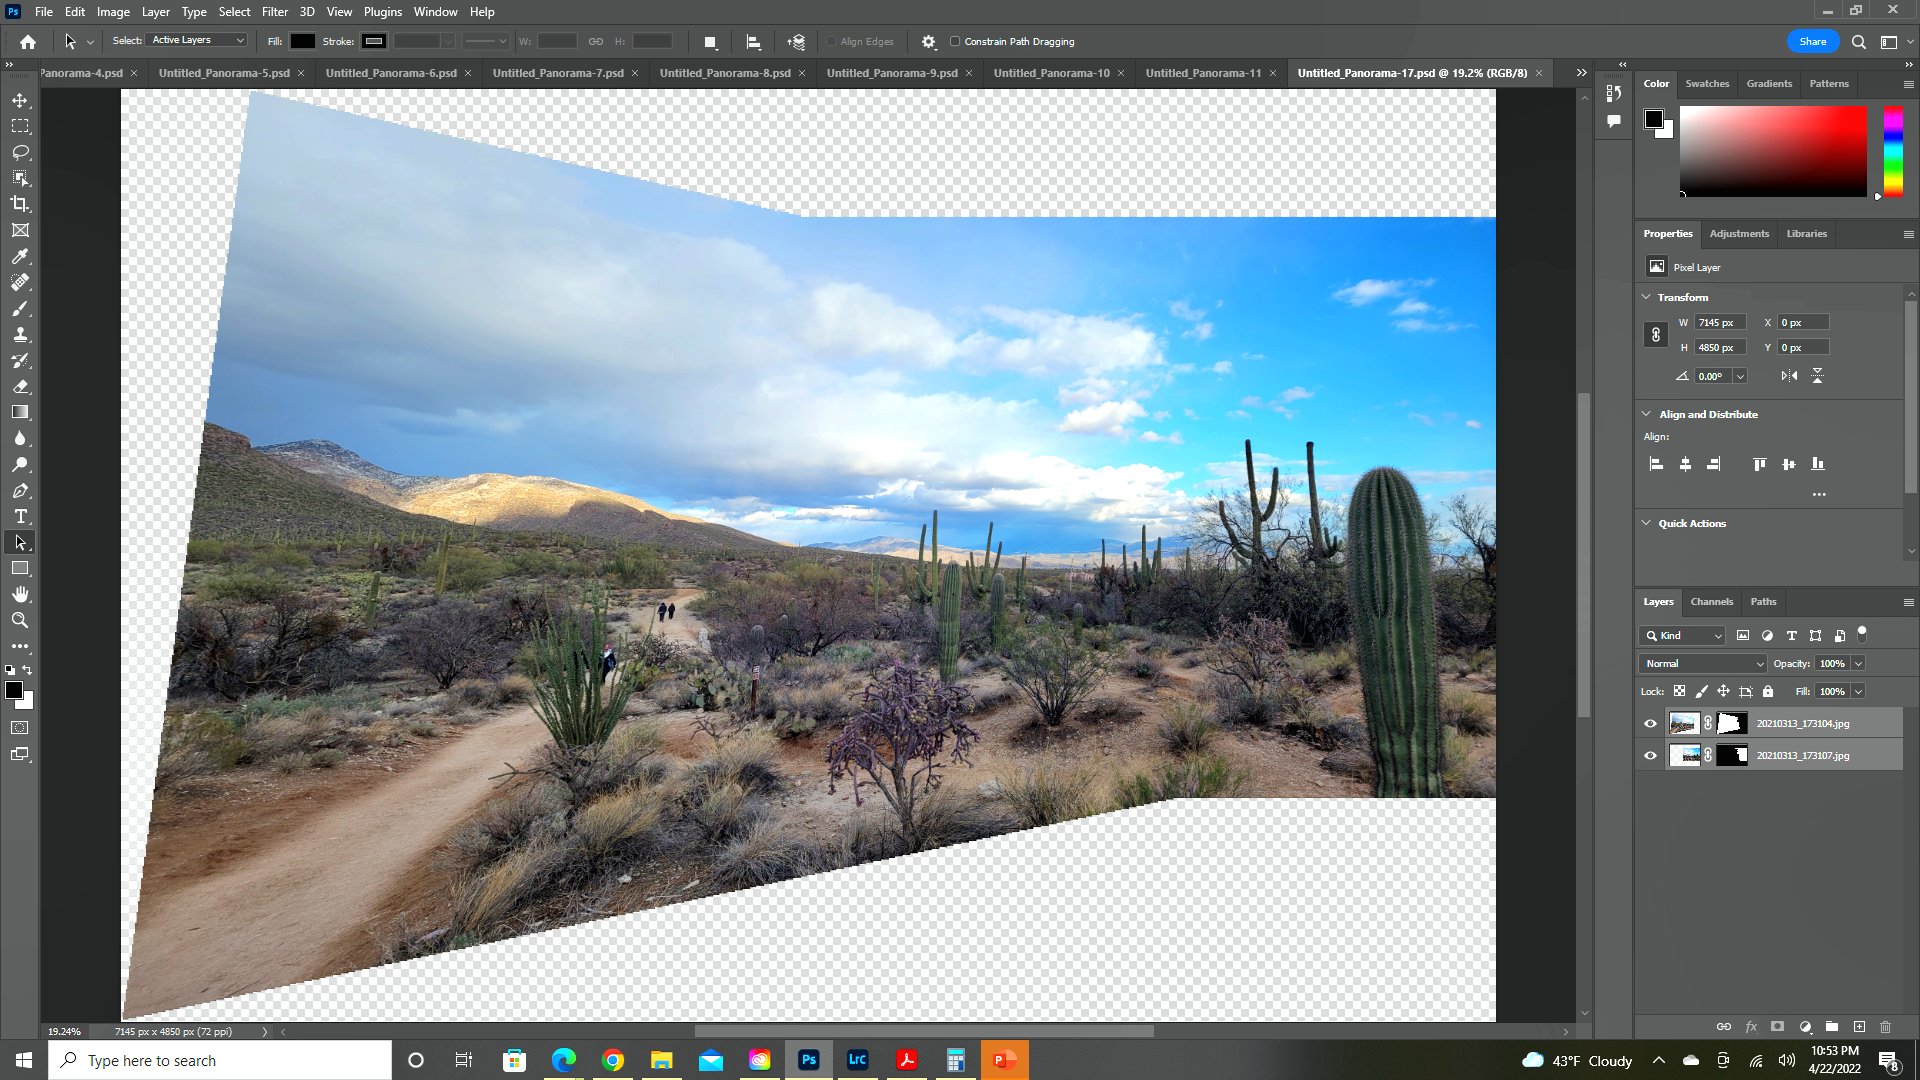Open the Filter menu

(x=274, y=12)
